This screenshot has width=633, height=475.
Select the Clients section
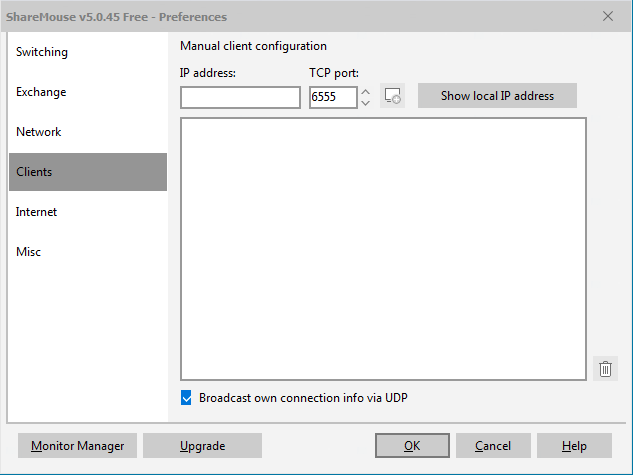tap(88, 172)
